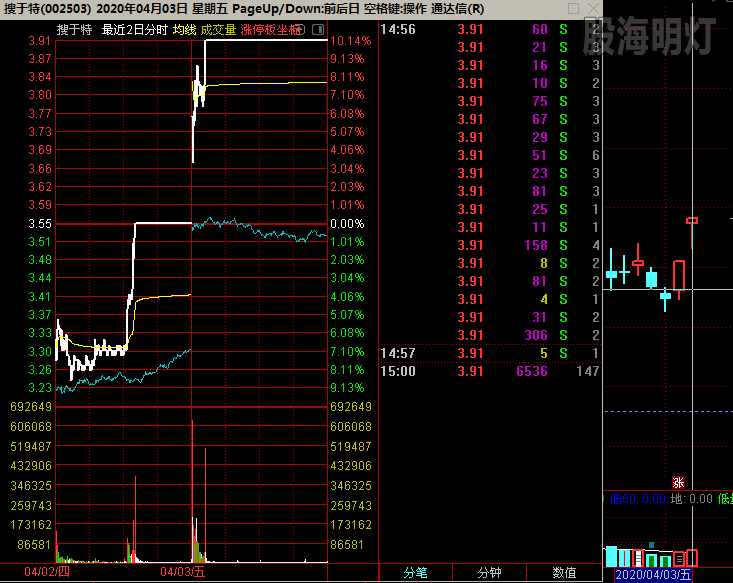The height and width of the screenshot is (583, 733).
Task: Click the 成交量 legend label
Action: click(x=218, y=30)
